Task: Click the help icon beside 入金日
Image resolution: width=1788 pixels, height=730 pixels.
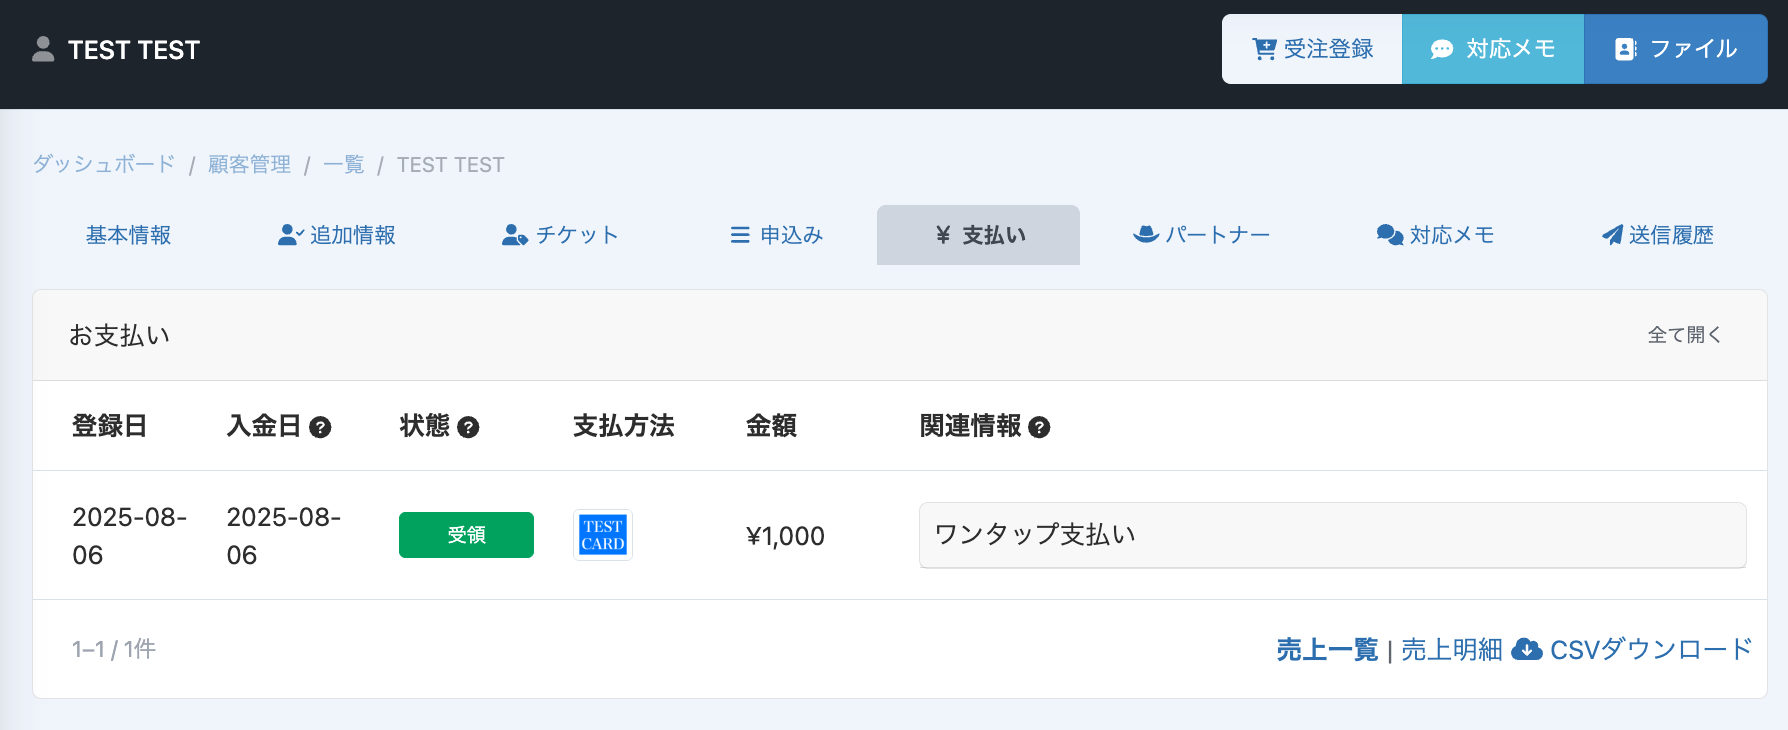Action: [320, 427]
